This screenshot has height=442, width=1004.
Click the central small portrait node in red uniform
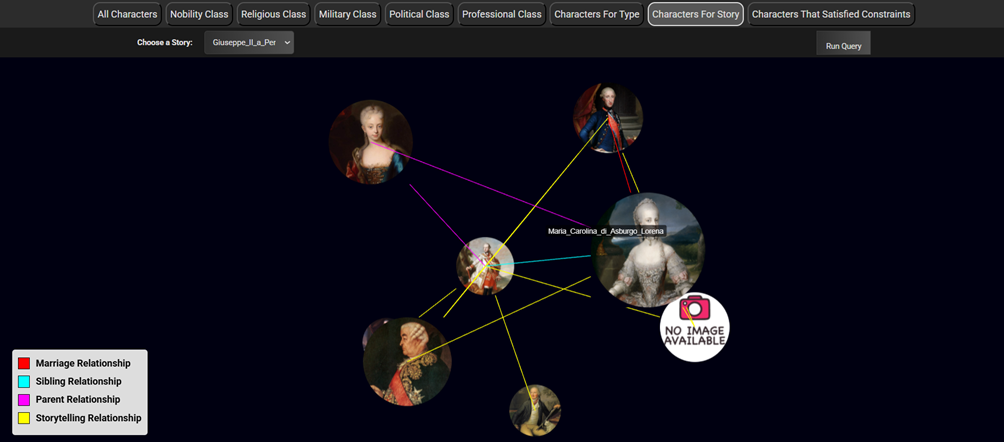pyautogui.click(x=485, y=266)
